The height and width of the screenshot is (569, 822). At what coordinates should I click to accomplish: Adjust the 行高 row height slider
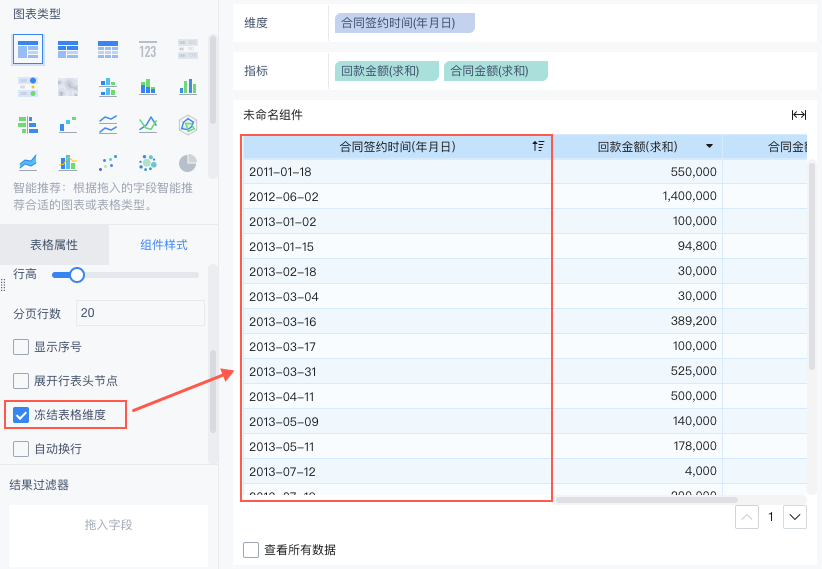pos(77,275)
